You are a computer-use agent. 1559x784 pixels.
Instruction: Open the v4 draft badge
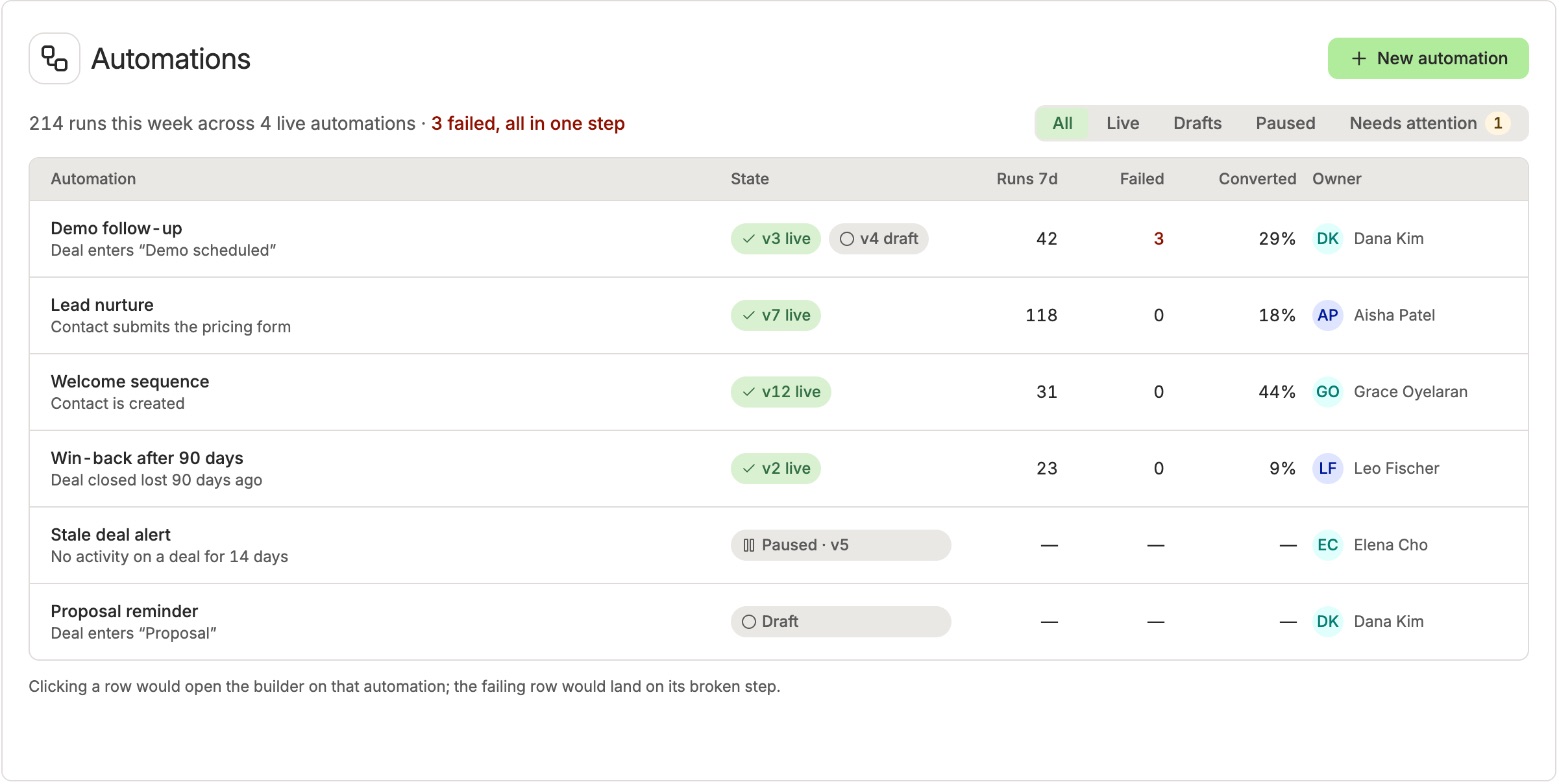point(879,239)
